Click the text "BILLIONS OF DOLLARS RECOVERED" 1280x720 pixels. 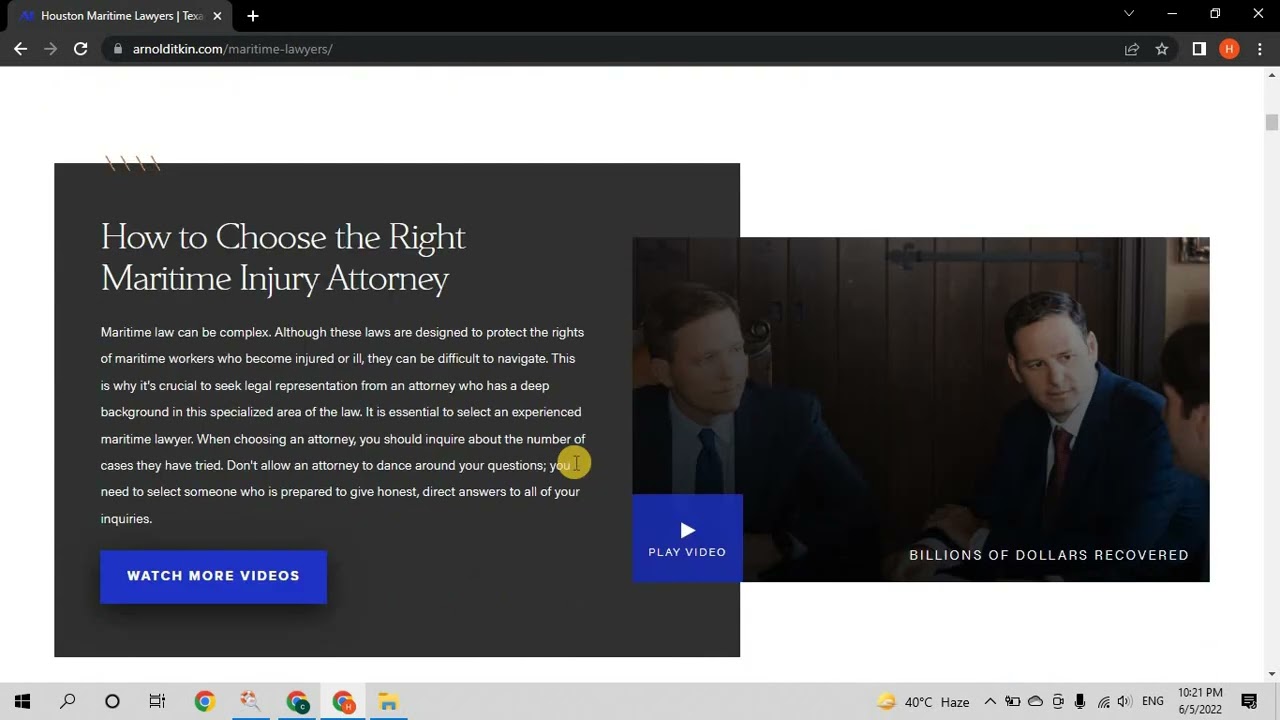pyautogui.click(x=1049, y=555)
